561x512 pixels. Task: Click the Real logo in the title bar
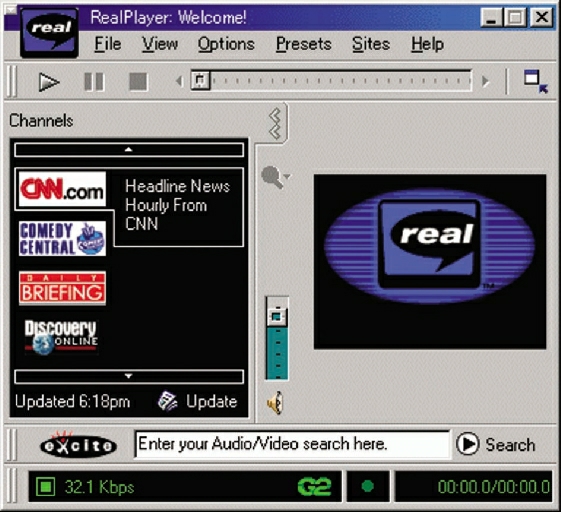coord(50,32)
